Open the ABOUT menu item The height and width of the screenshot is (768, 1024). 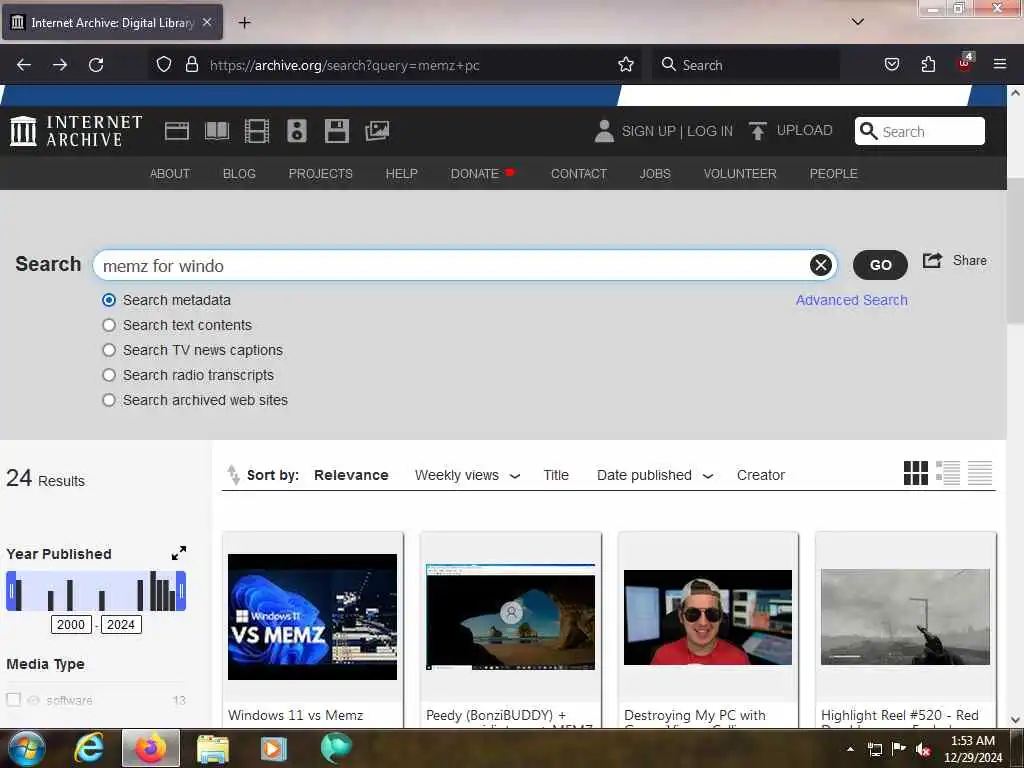(x=170, y=174)
